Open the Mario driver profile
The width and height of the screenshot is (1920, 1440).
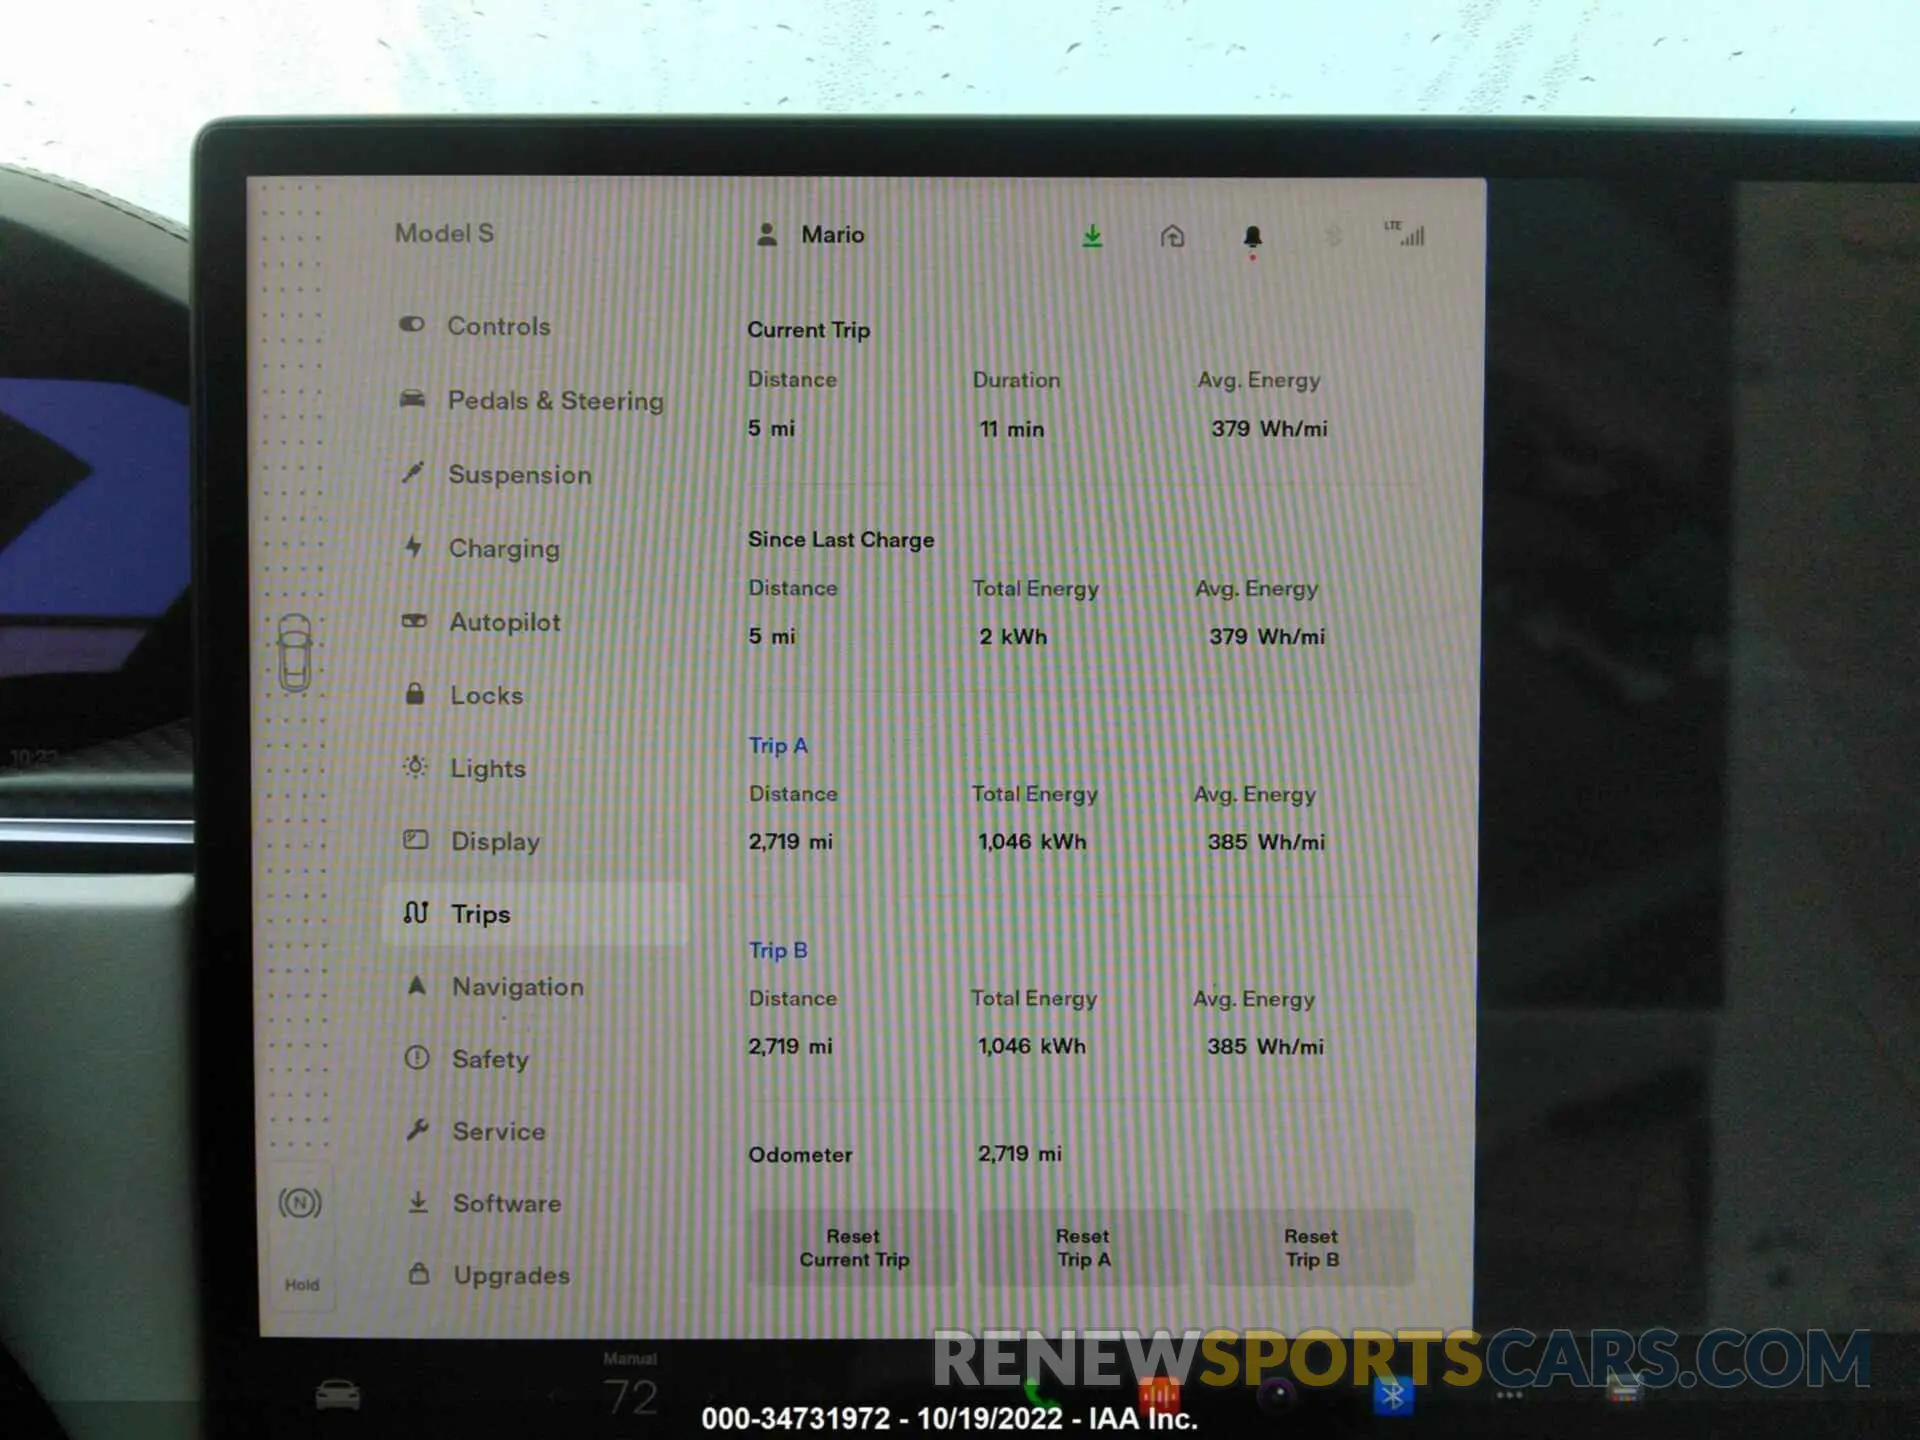point(811,235)
